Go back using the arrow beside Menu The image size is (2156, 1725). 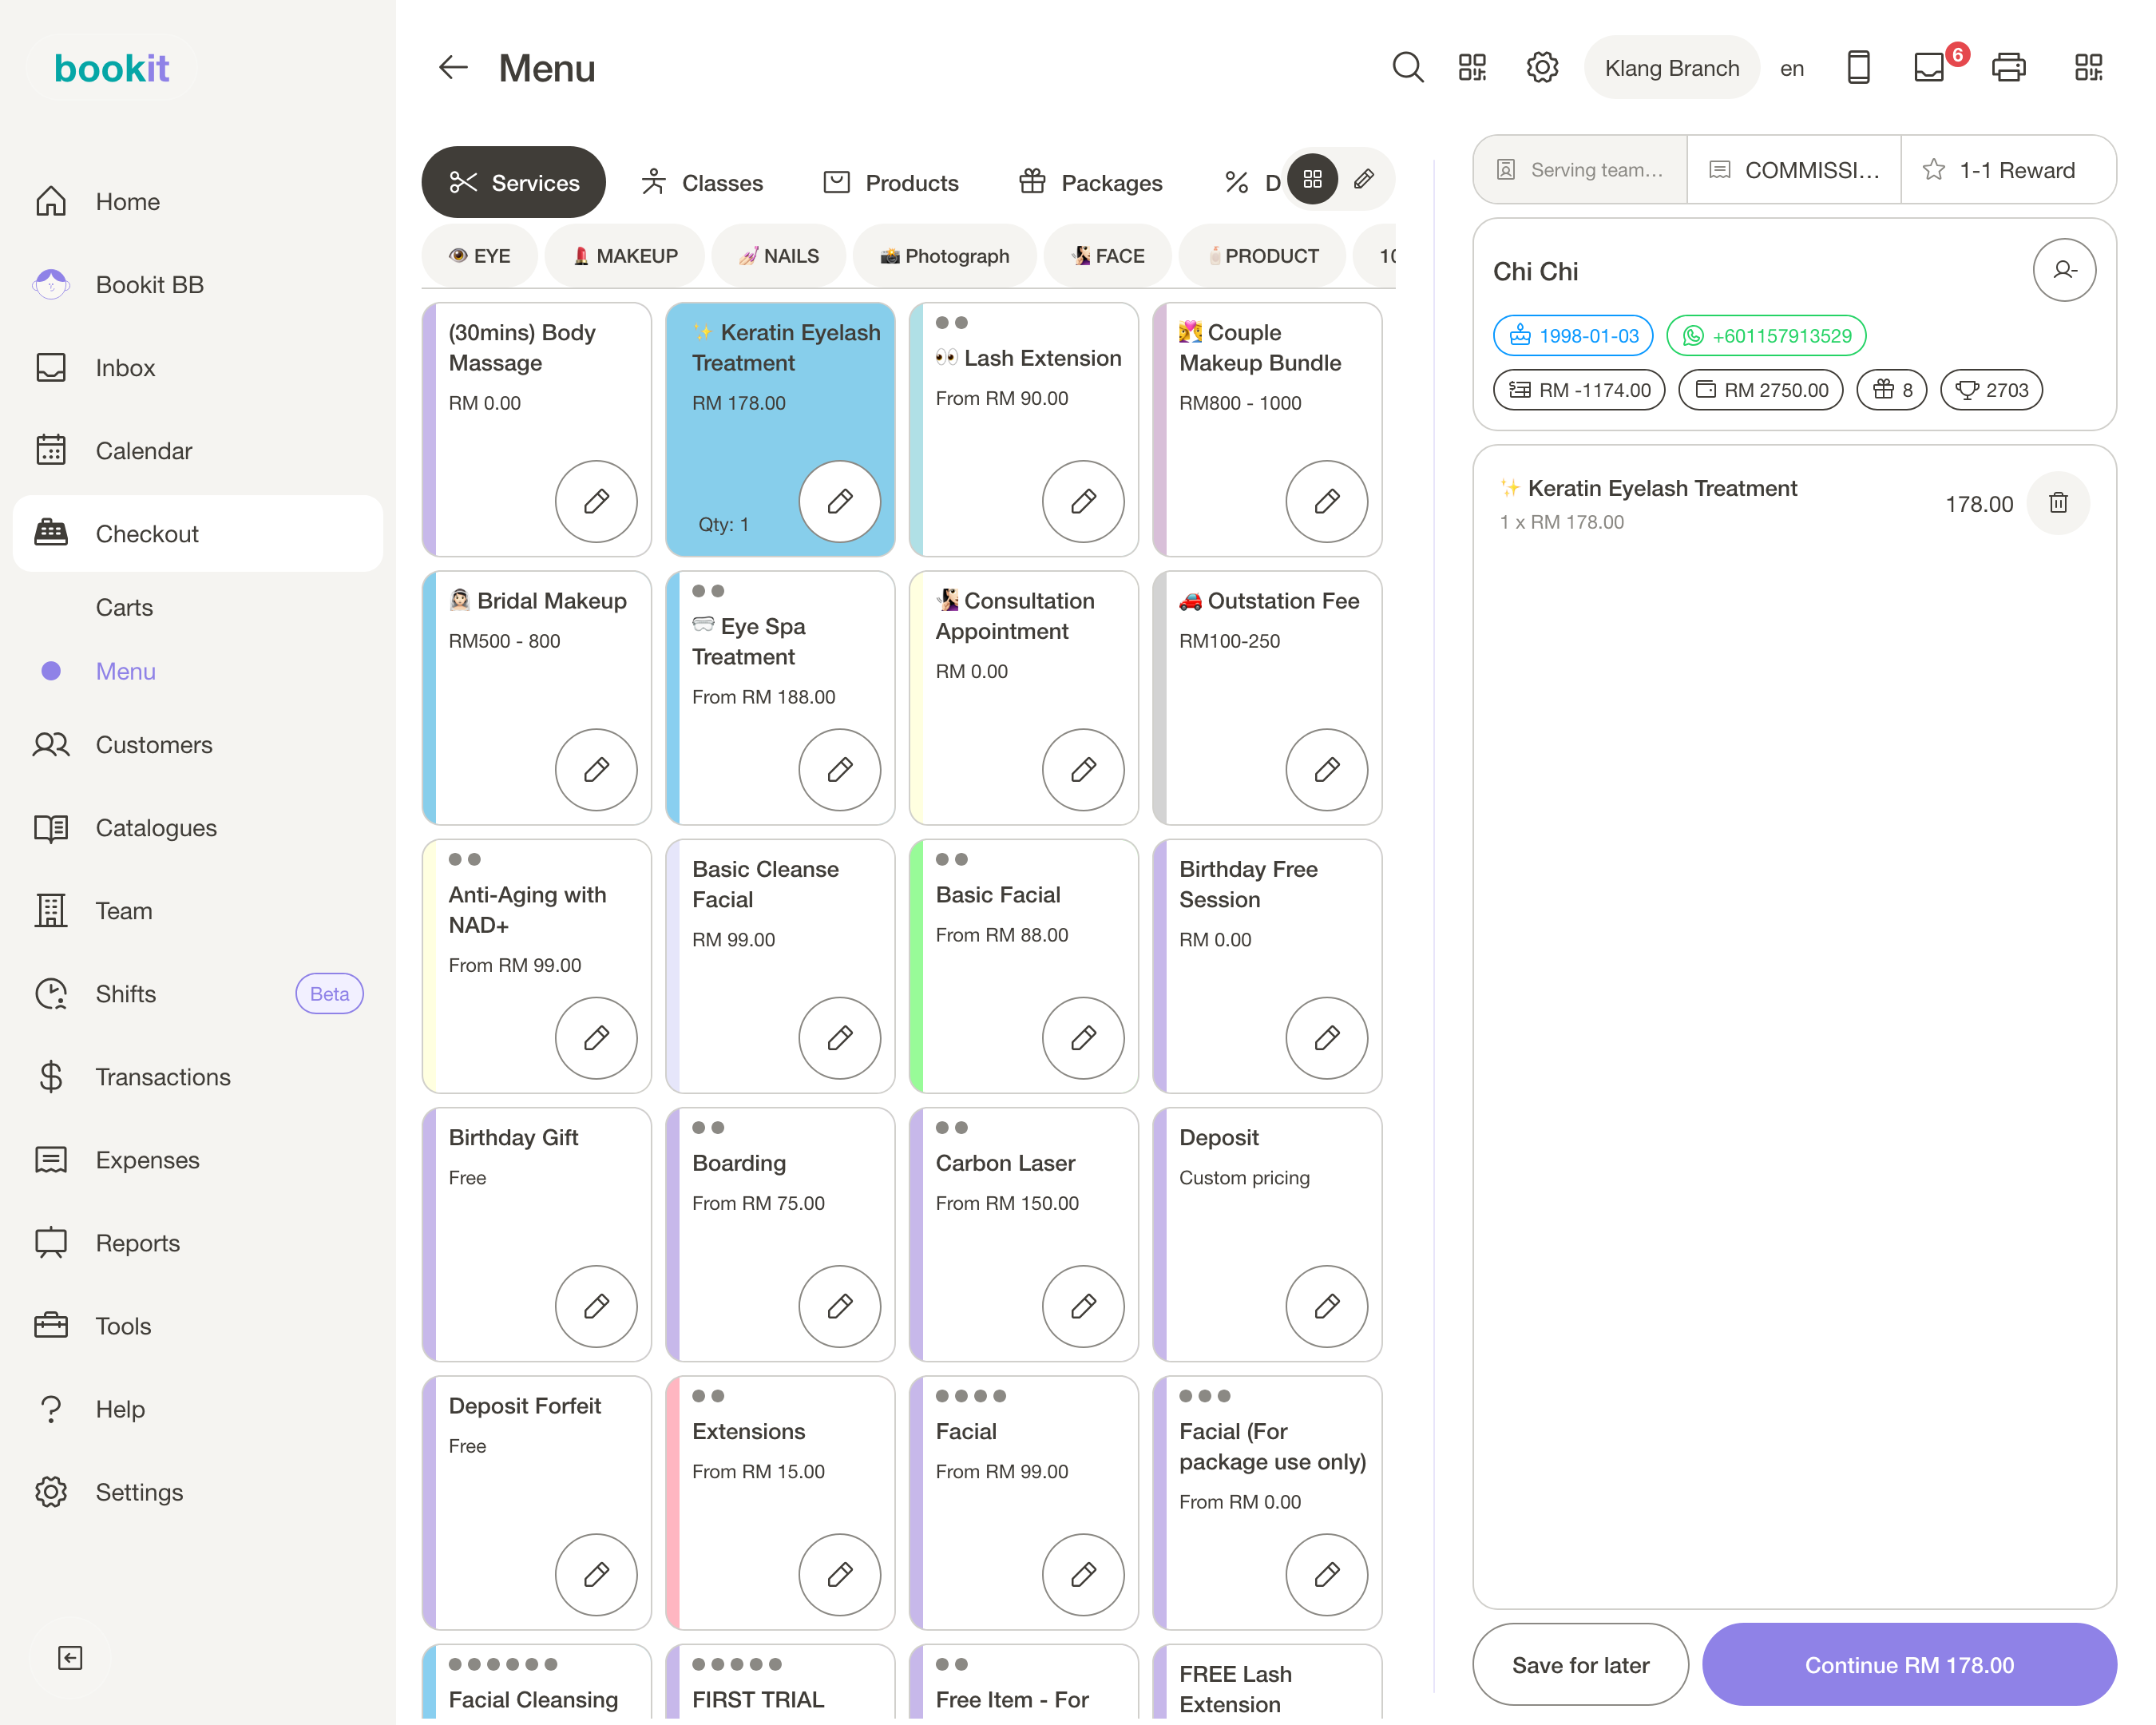(x=453, y=68)
